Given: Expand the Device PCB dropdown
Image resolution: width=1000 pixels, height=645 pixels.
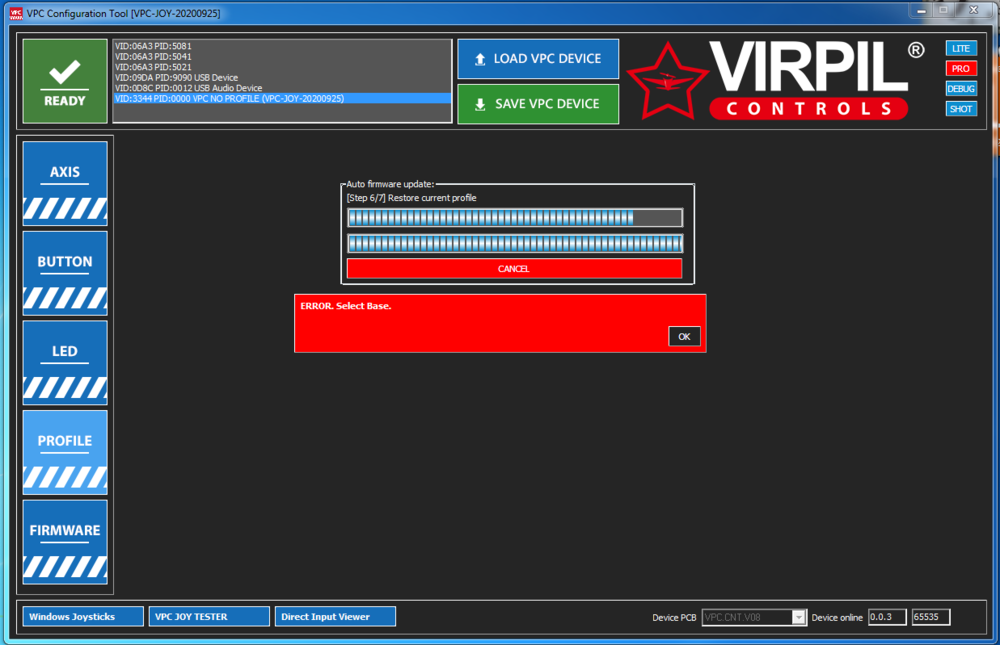Looking at the screenshot, I should click(798, 617).
